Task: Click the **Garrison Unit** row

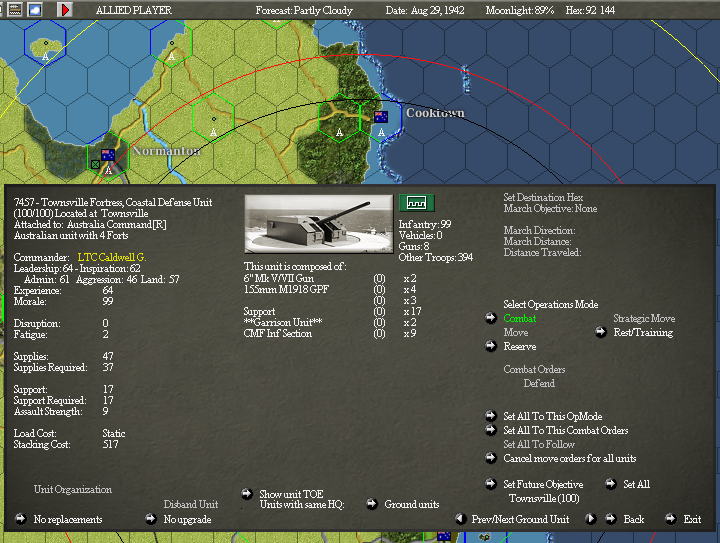Action: coord(330,322)
